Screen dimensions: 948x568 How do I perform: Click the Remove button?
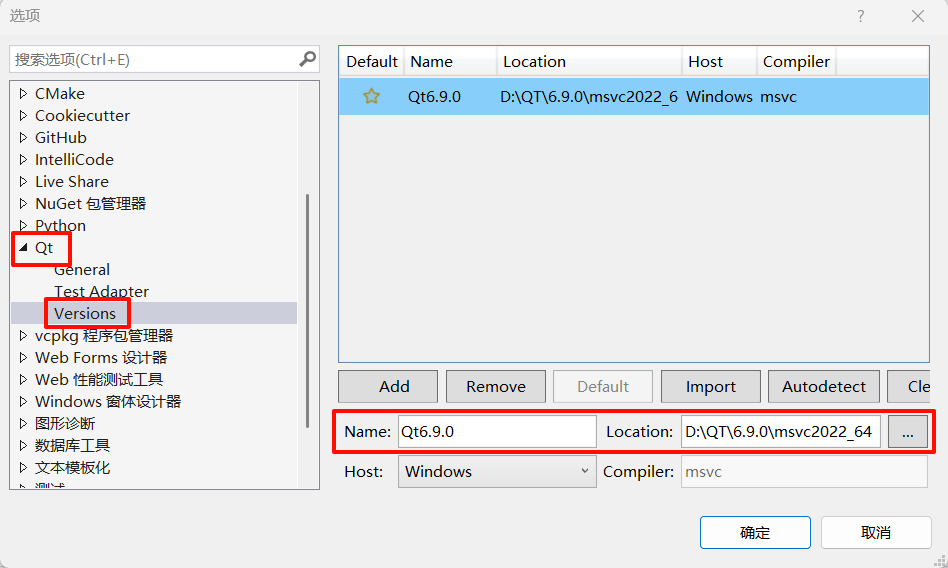[x=496, y=387]
